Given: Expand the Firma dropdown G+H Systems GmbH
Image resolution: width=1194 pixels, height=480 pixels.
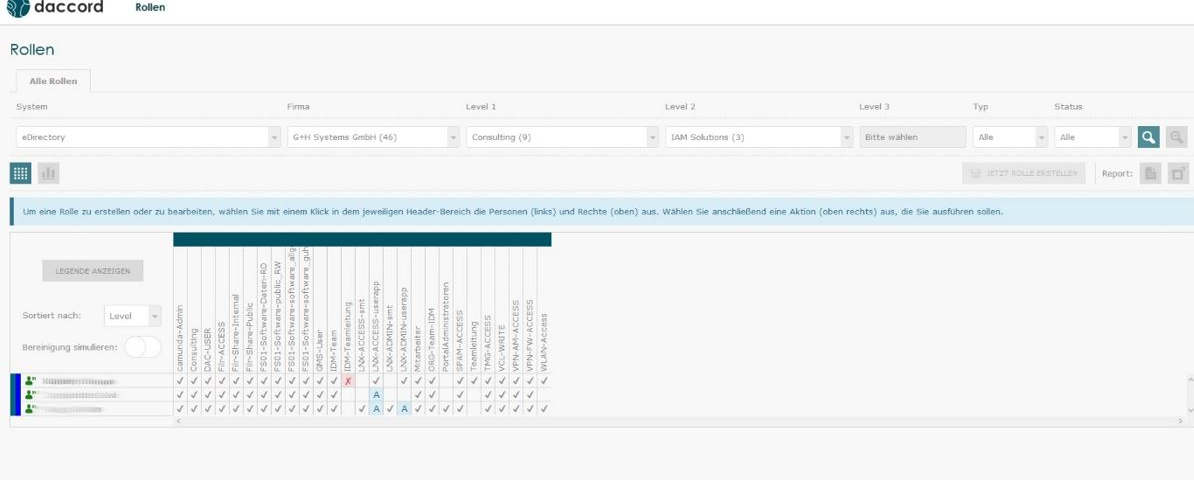Looking at the screenshot, I should click(373, 137).
